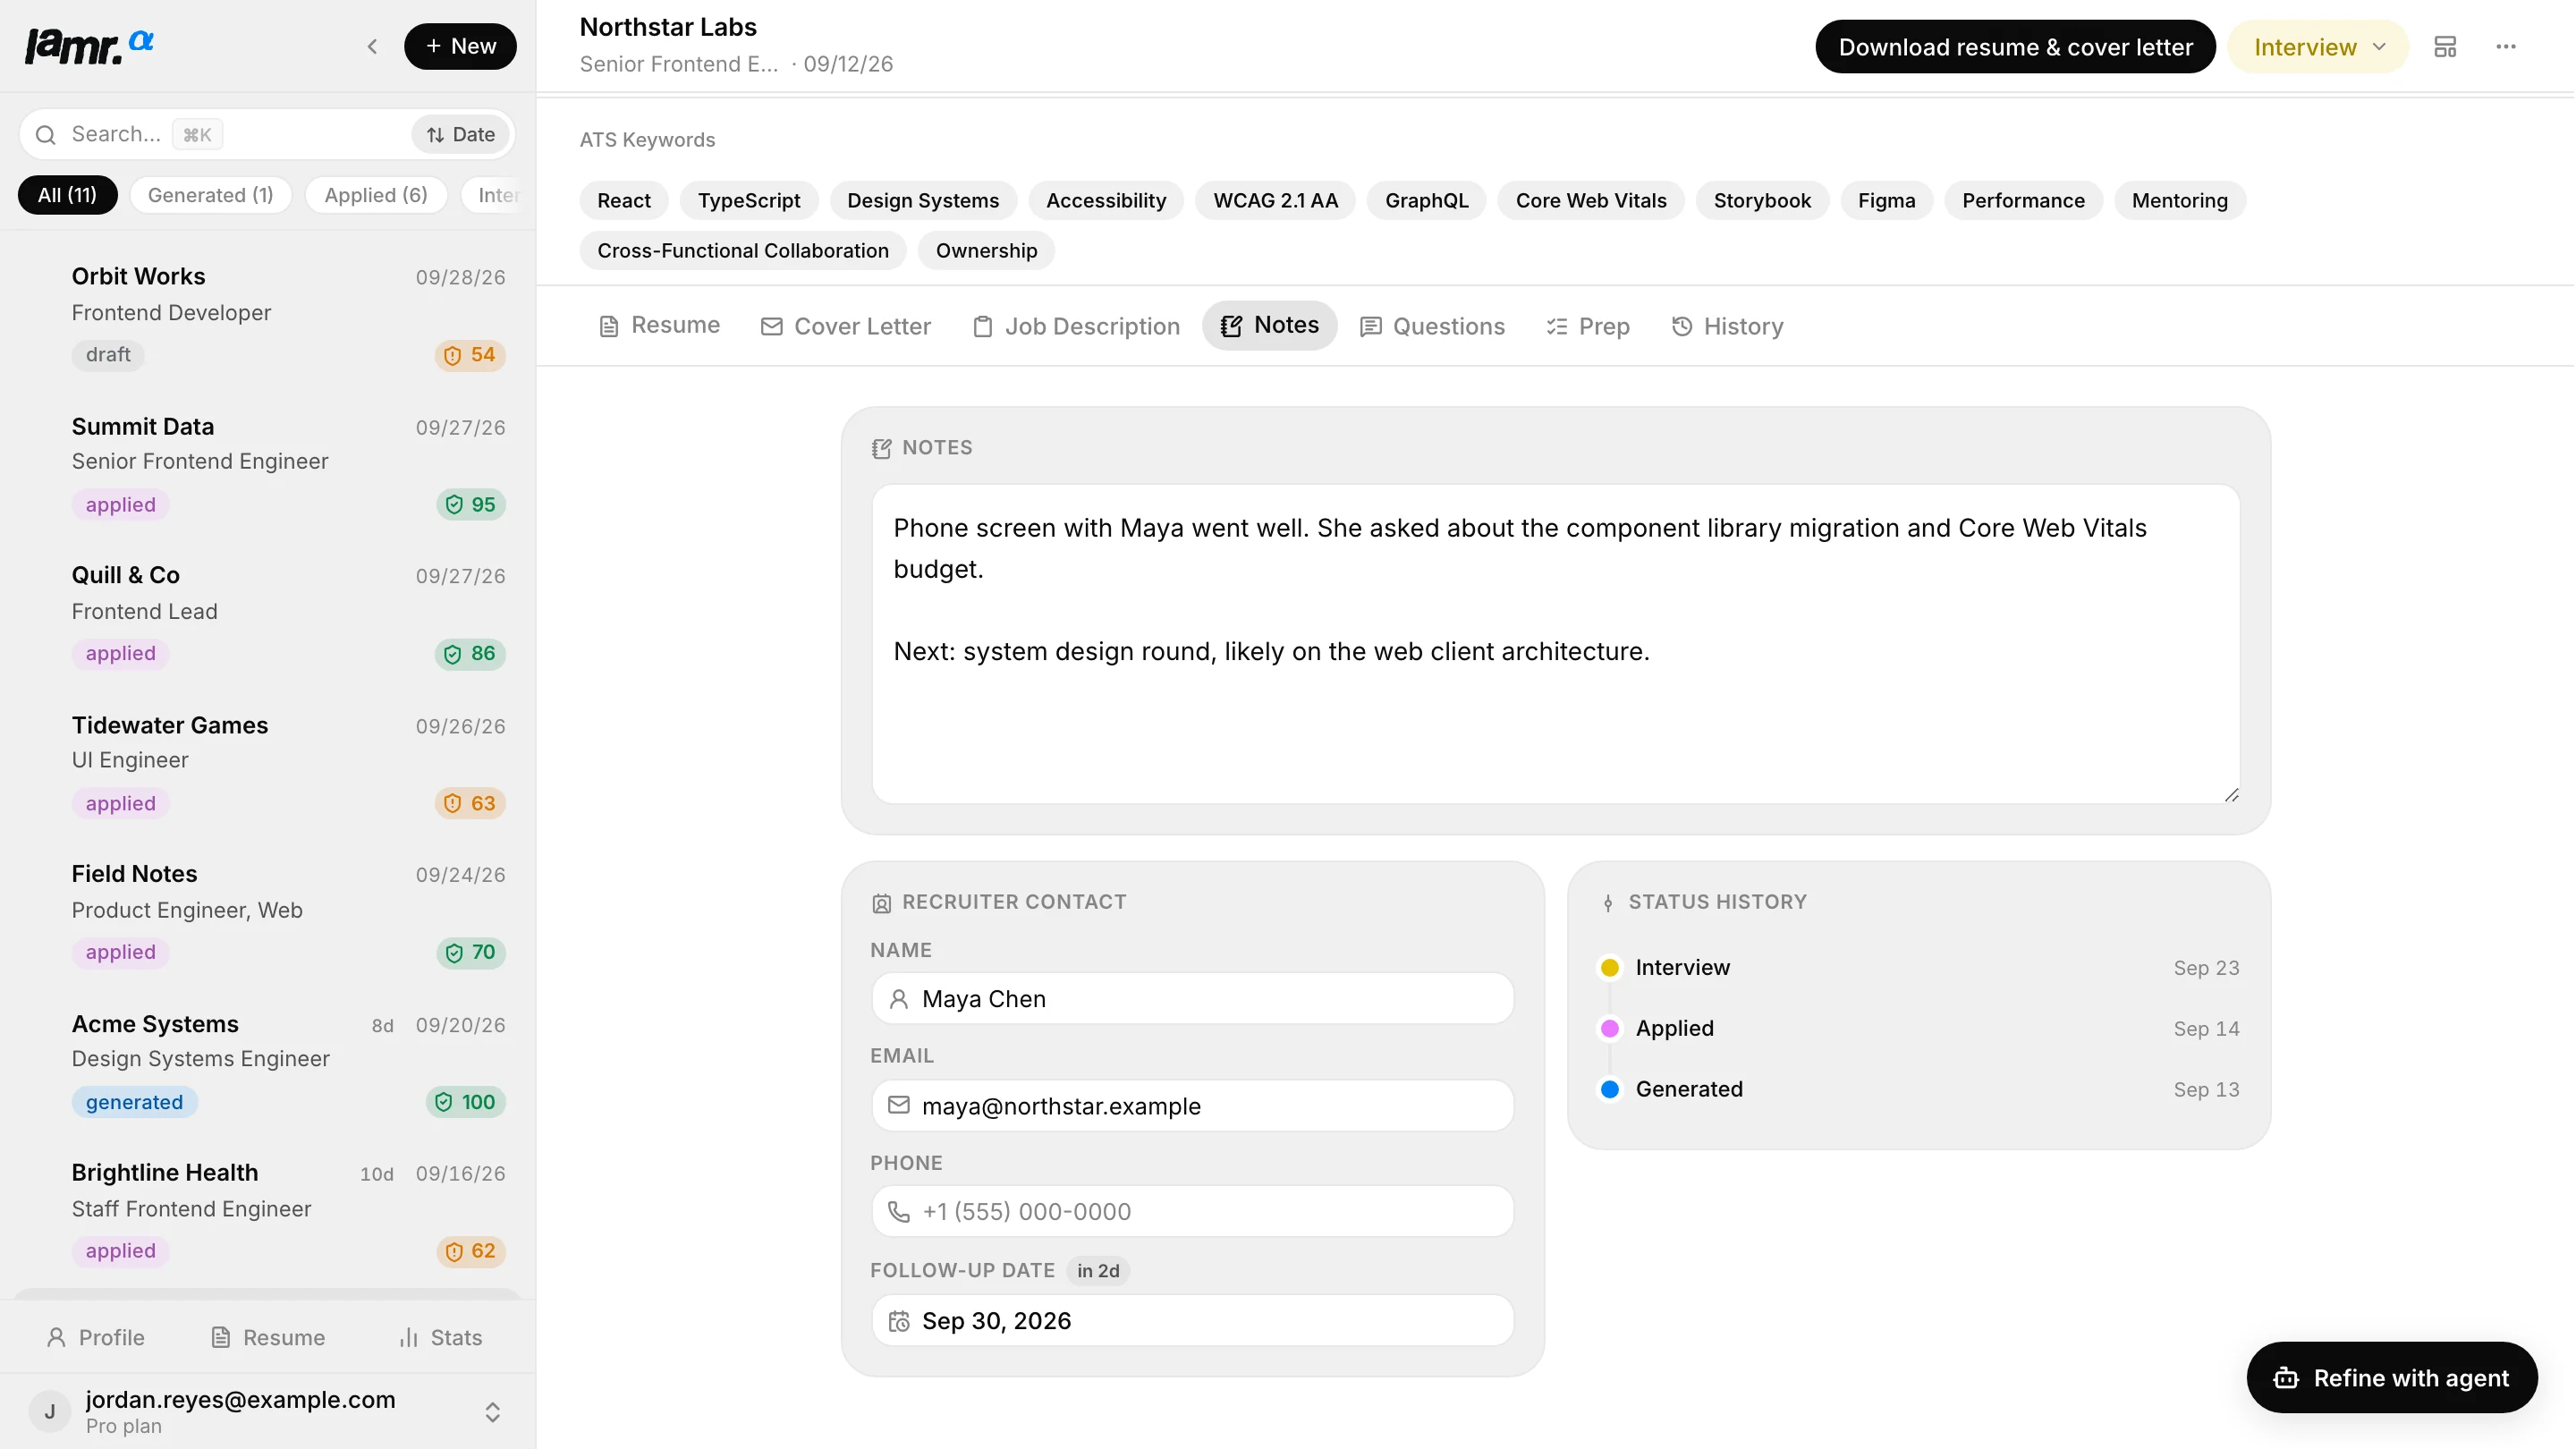Edit the email maya@northstar.example field
2576x1449 pixels.
pos(1192,1105)
